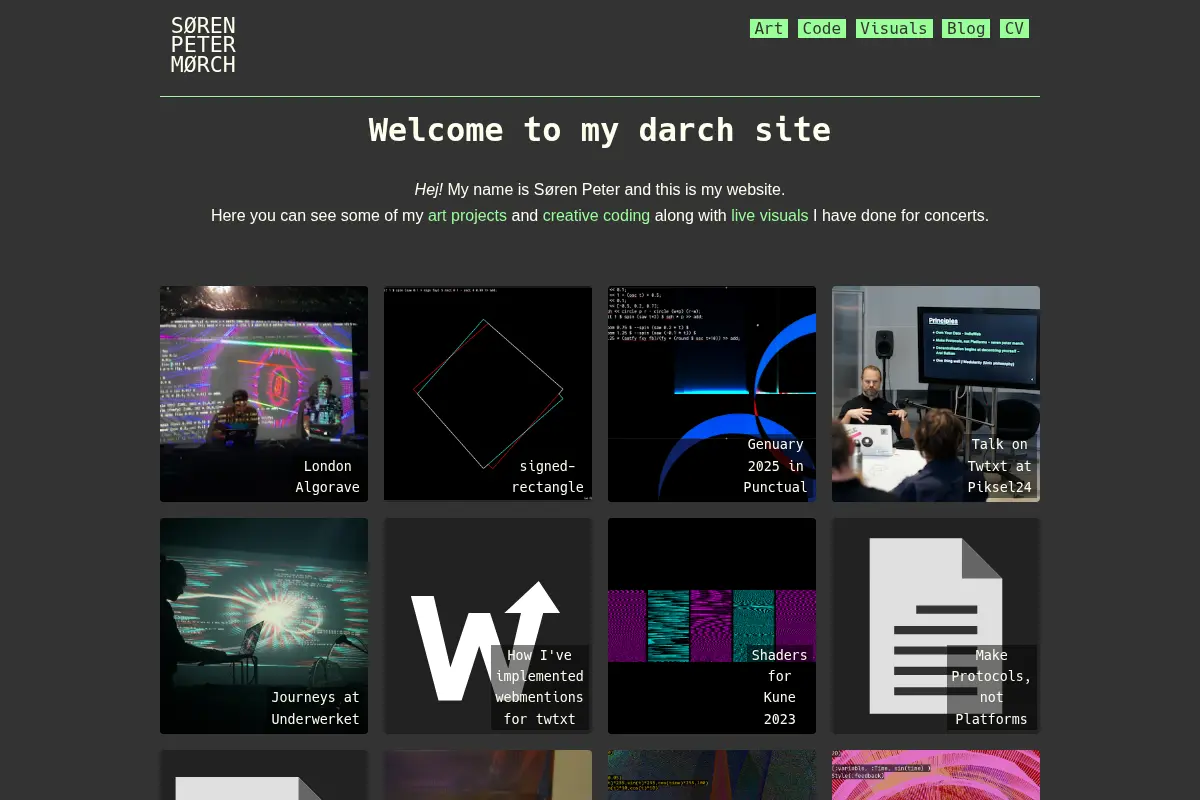The image size is (1200, 800).
Task: Open Talk on Twtxt at Piksel24 card
Action: coord(936,394)
